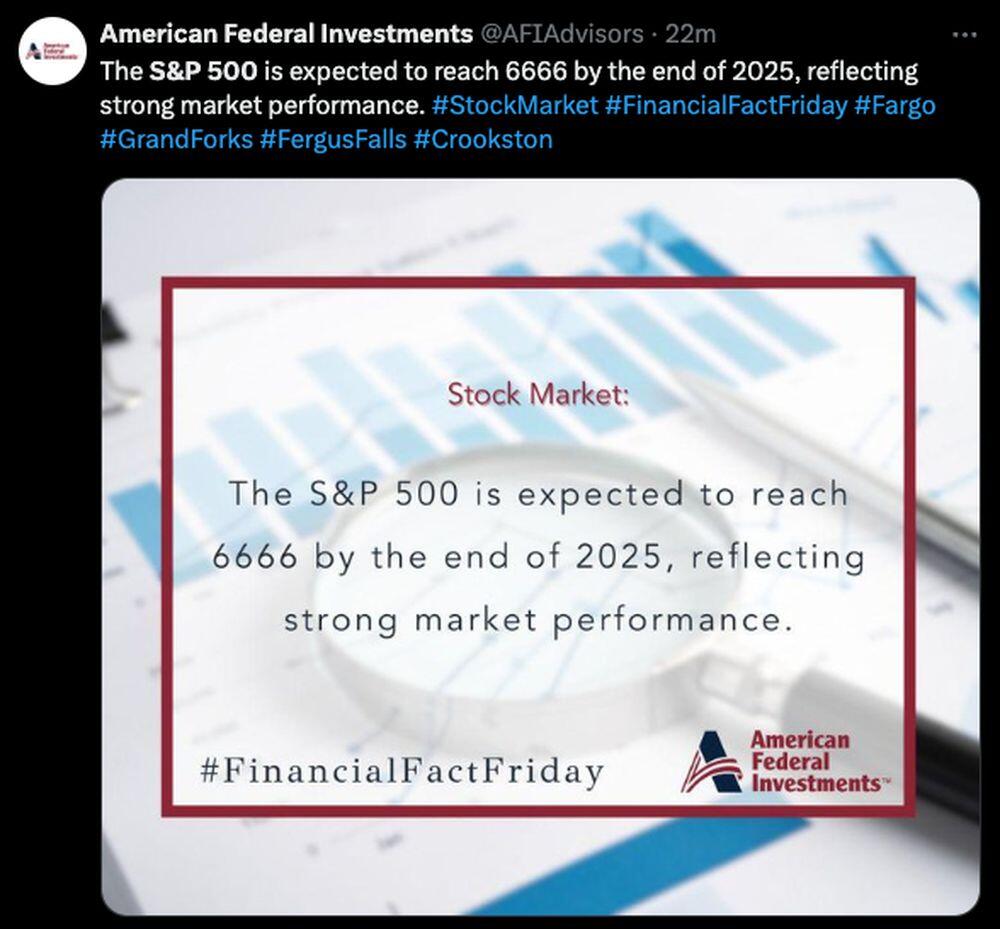Image resolution: width=1000 pixels, height=929 pixels.
Task: Click the tweet text mentioning strong market performance
Action: point(255,105)
